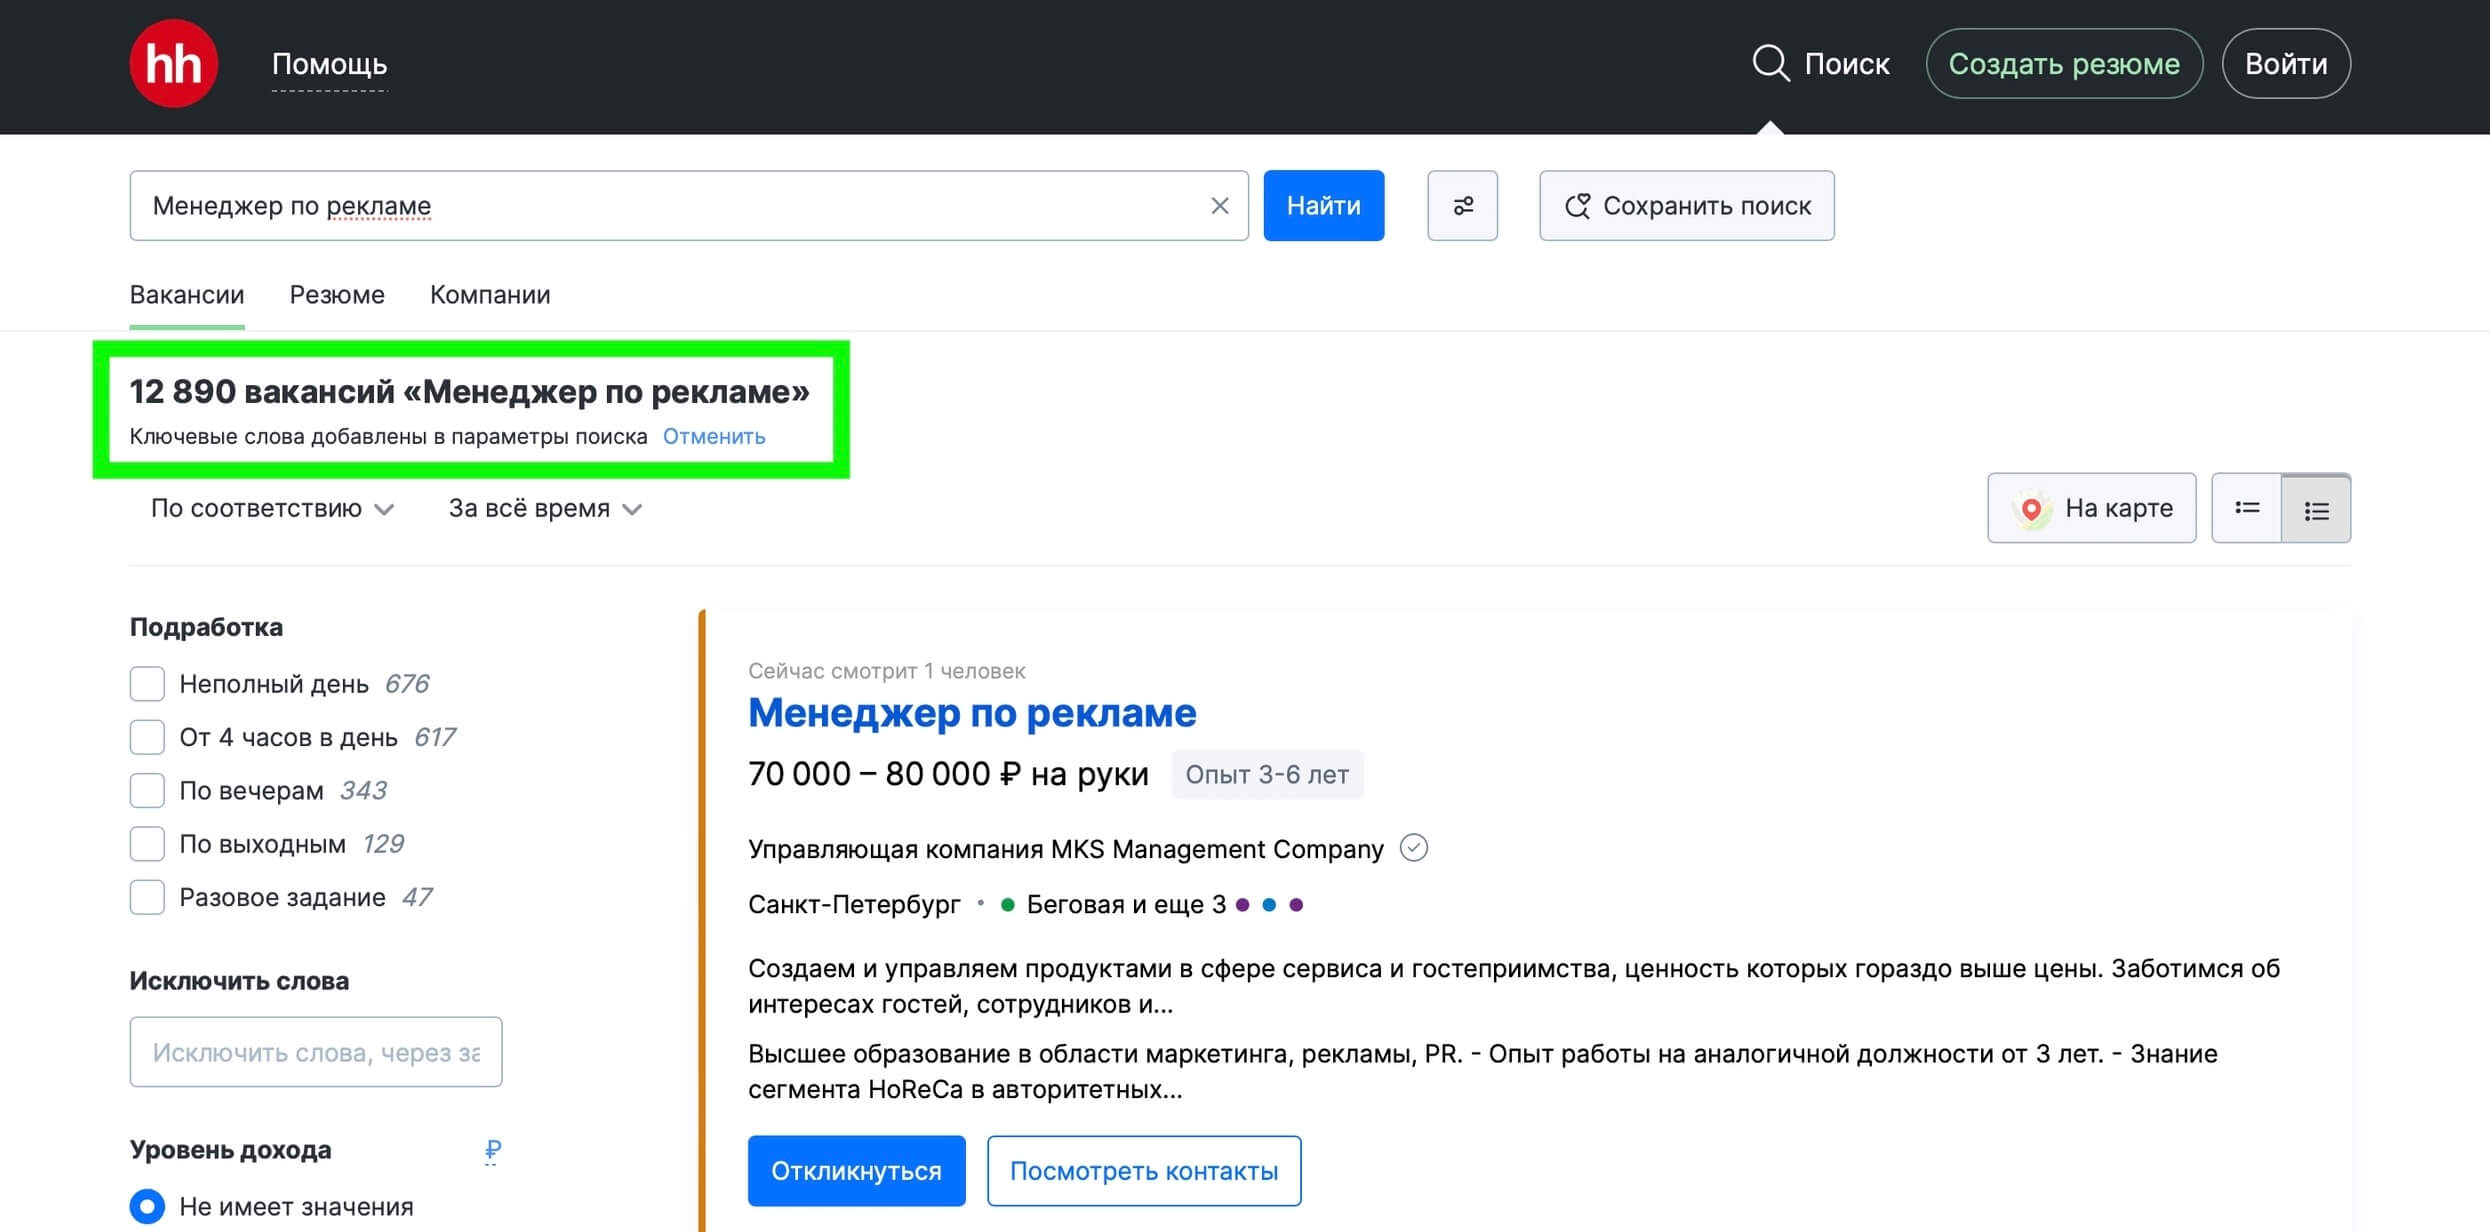Check the Неполный день checkbox

coord(147,684)
